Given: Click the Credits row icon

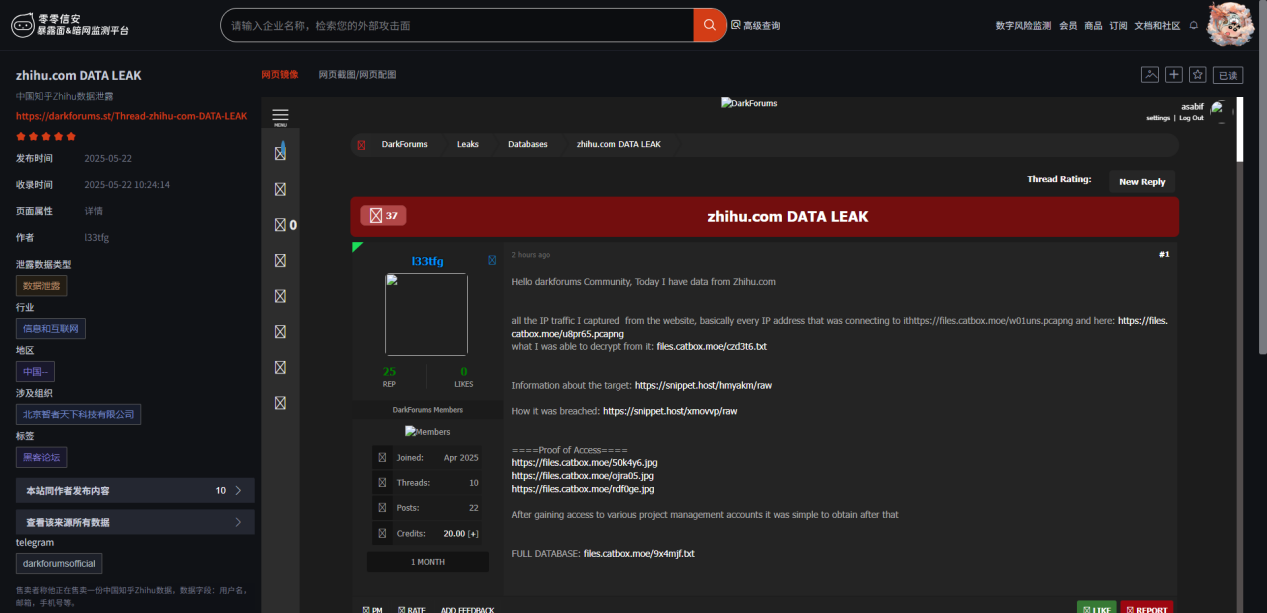Looking at the screenshot, I should [382, 534].
